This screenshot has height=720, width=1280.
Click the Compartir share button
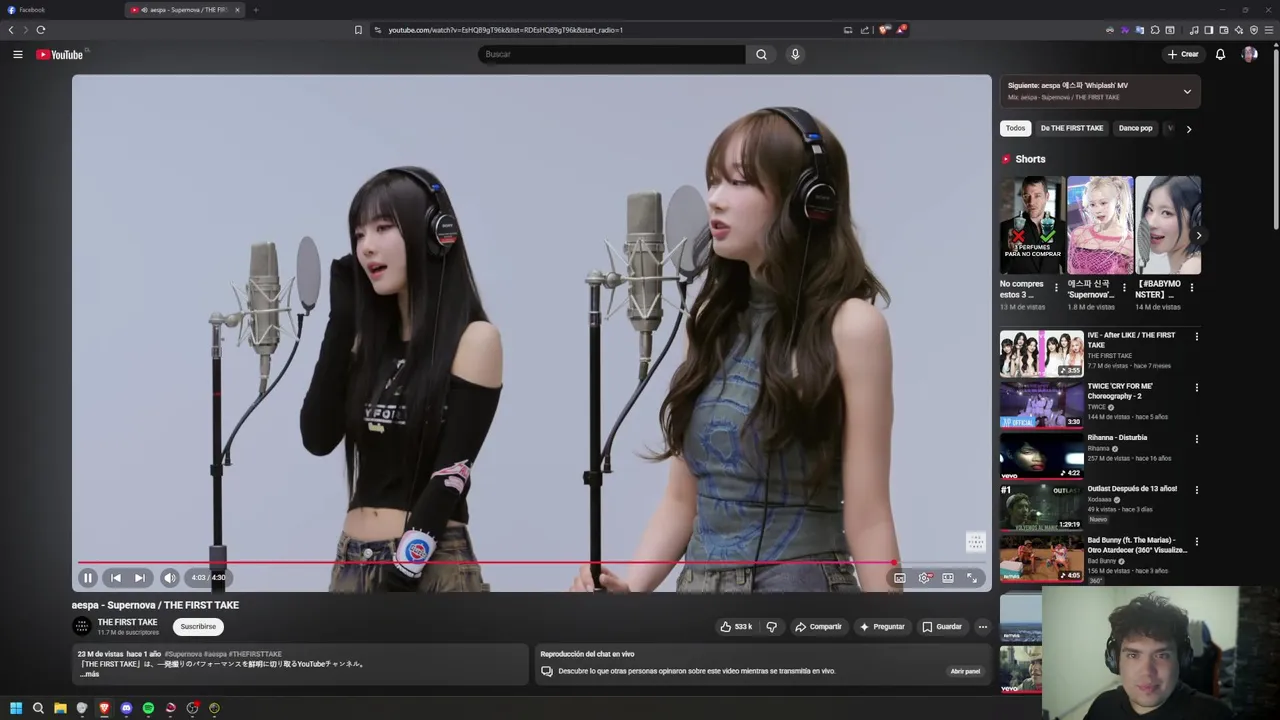818,627
